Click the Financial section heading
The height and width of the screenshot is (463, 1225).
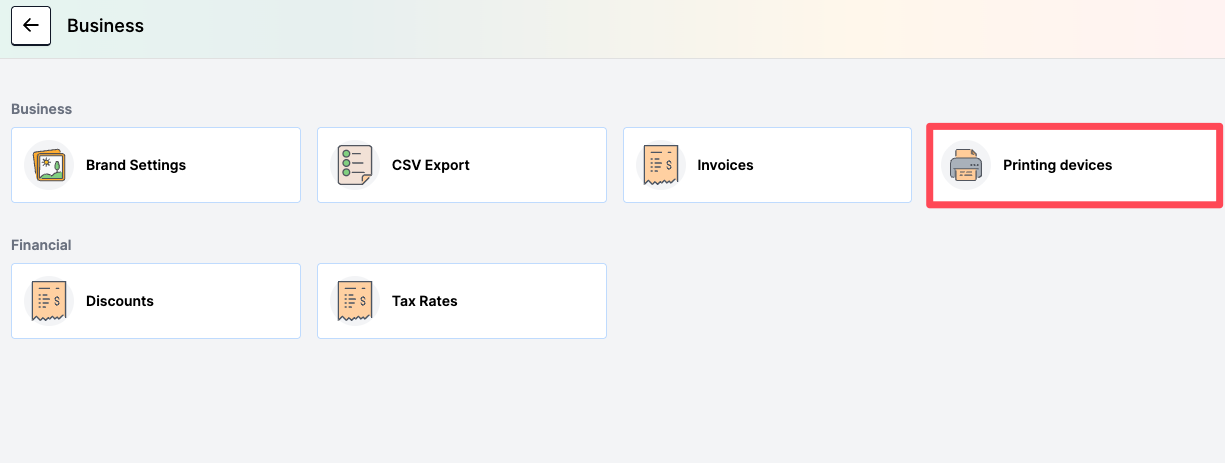[x=41, y=245]
